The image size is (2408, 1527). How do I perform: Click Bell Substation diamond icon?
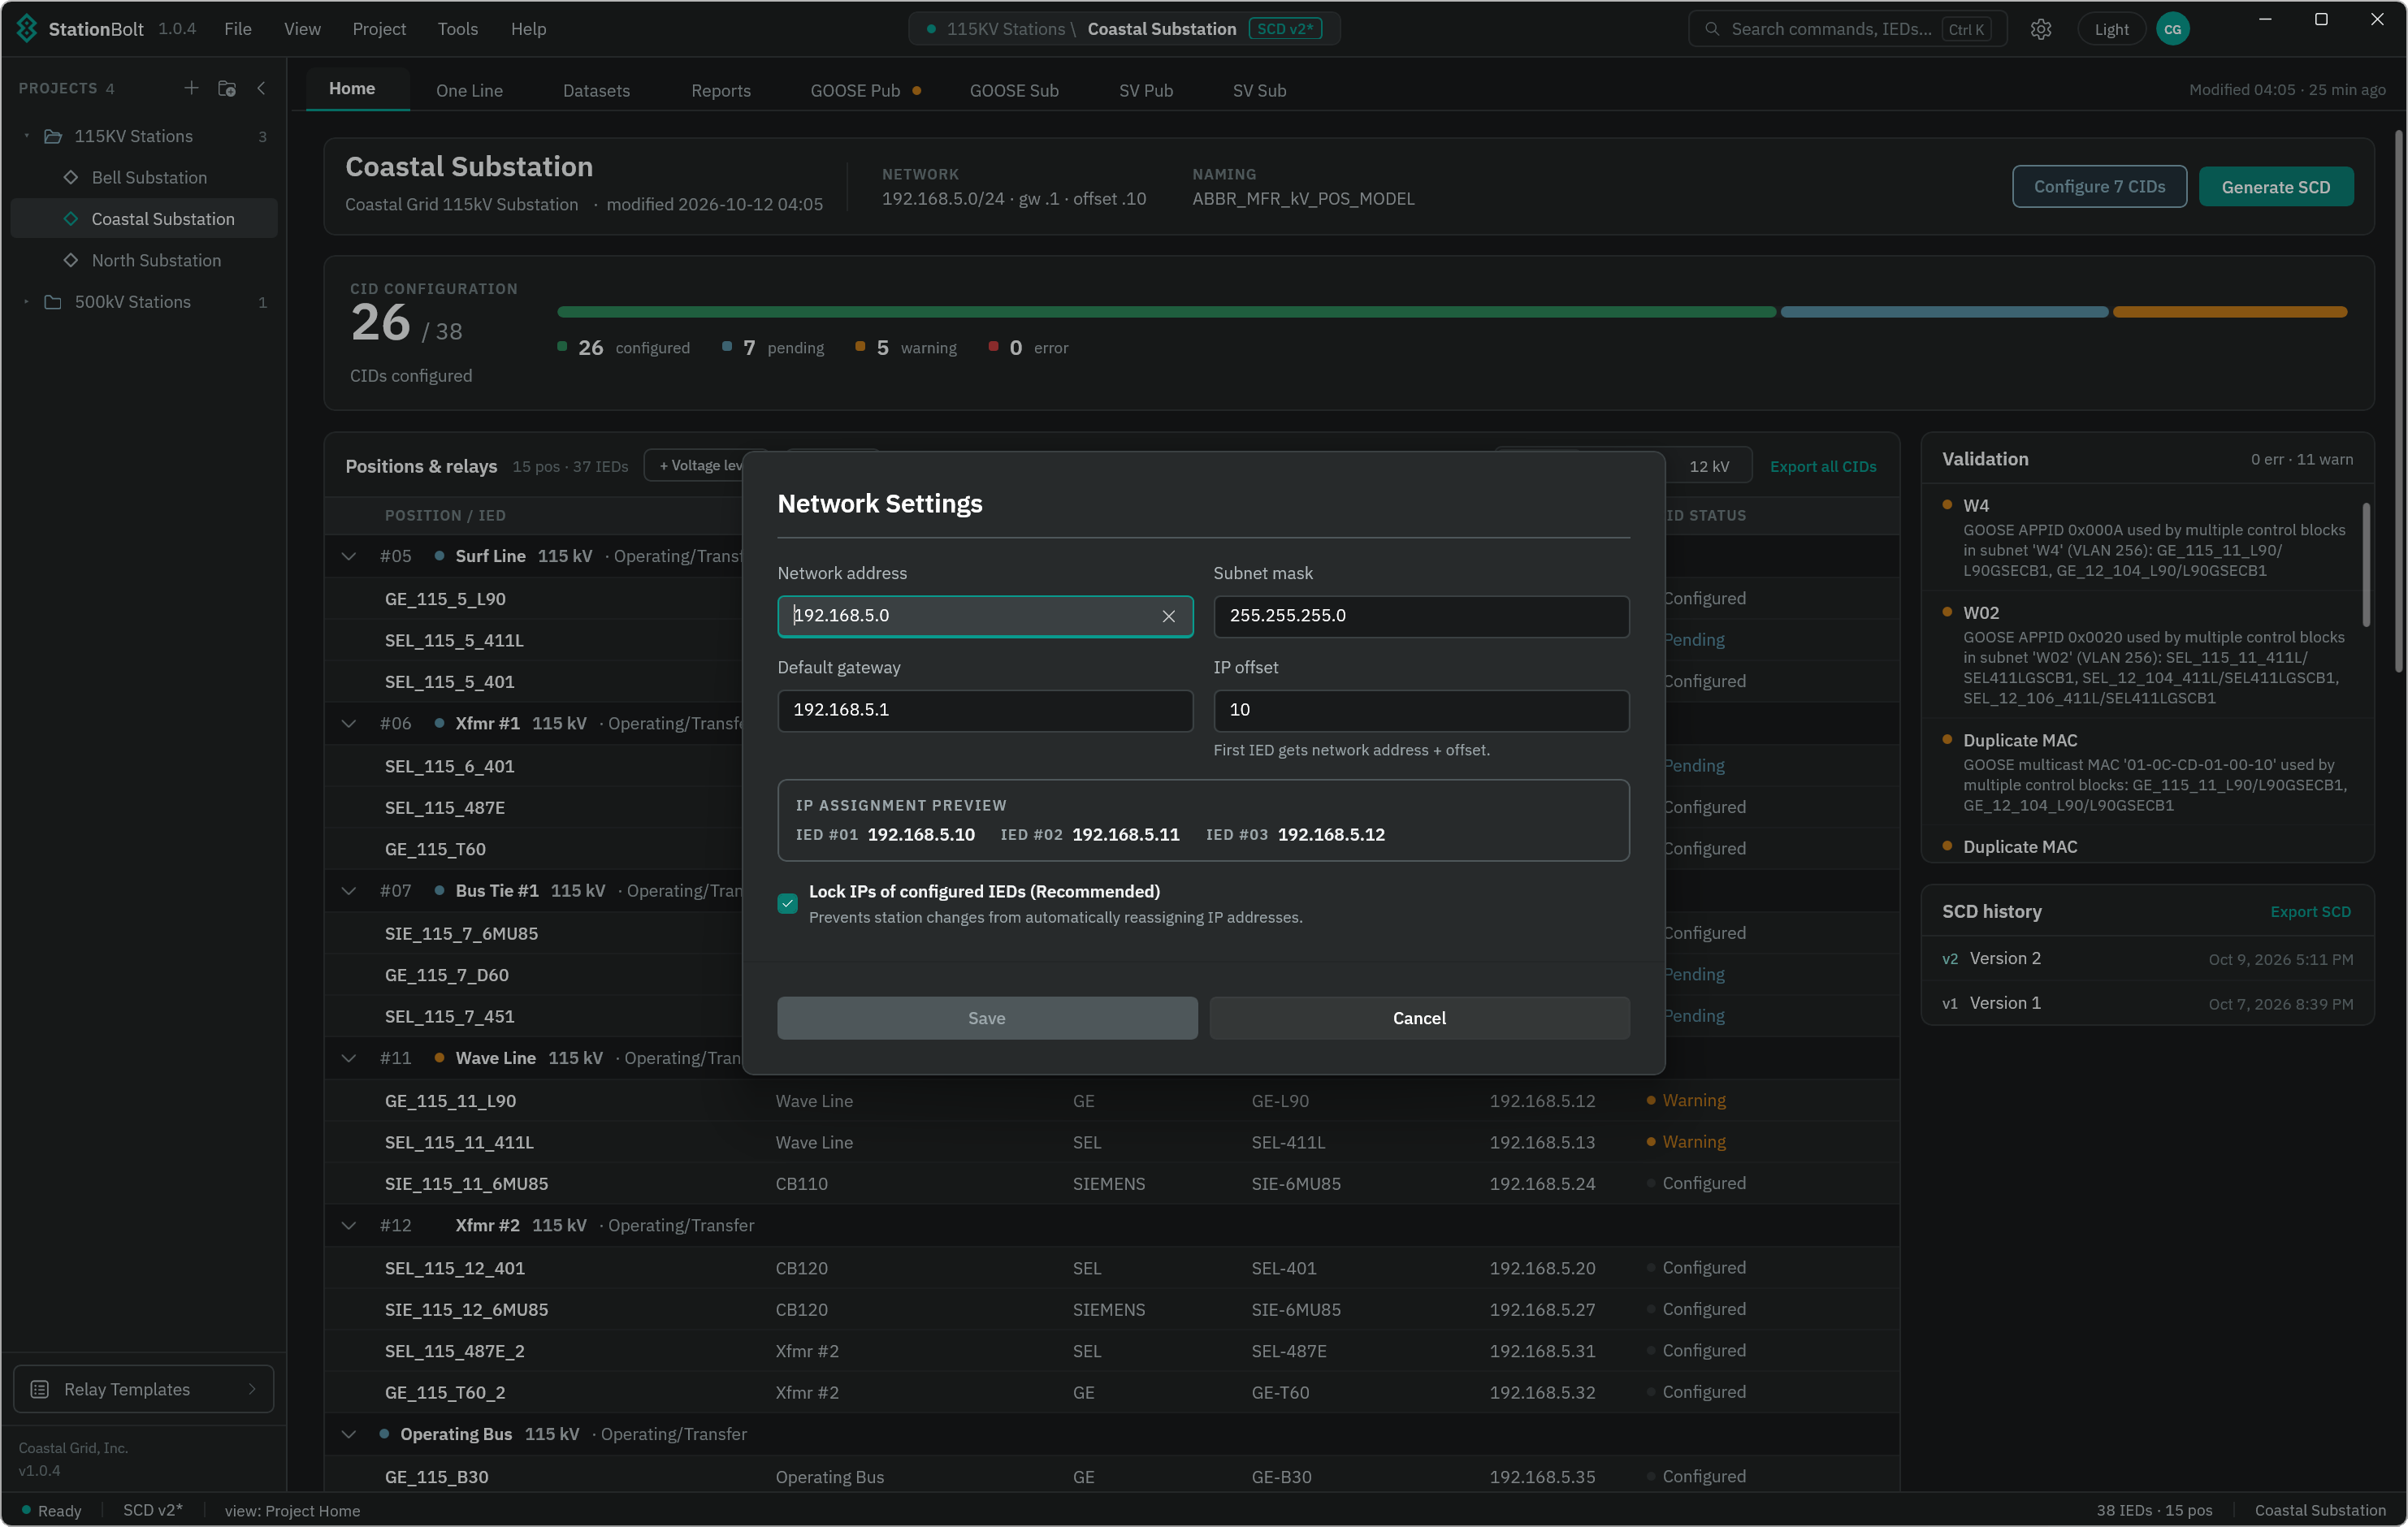pyautogui.click(x=71, y=177)
